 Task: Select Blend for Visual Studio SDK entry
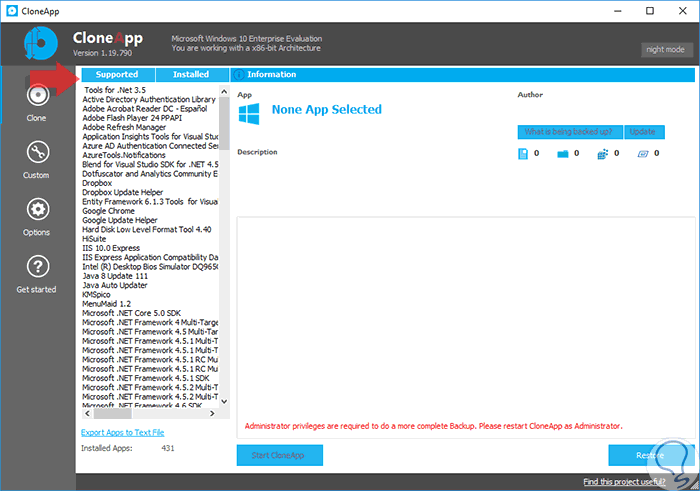pyautogui.click(x=150, y=165)
